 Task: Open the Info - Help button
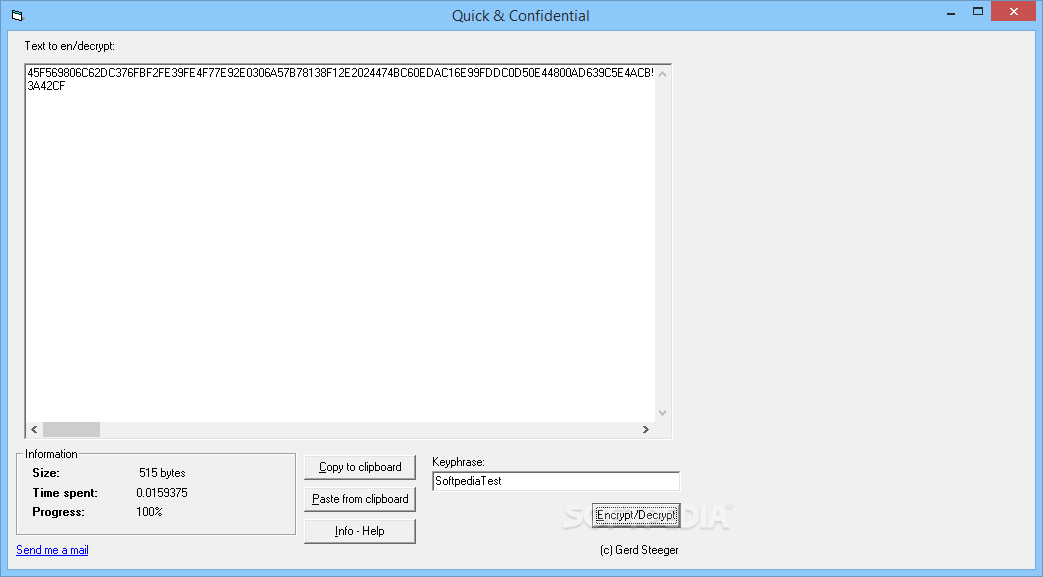[x=360, y=531]
